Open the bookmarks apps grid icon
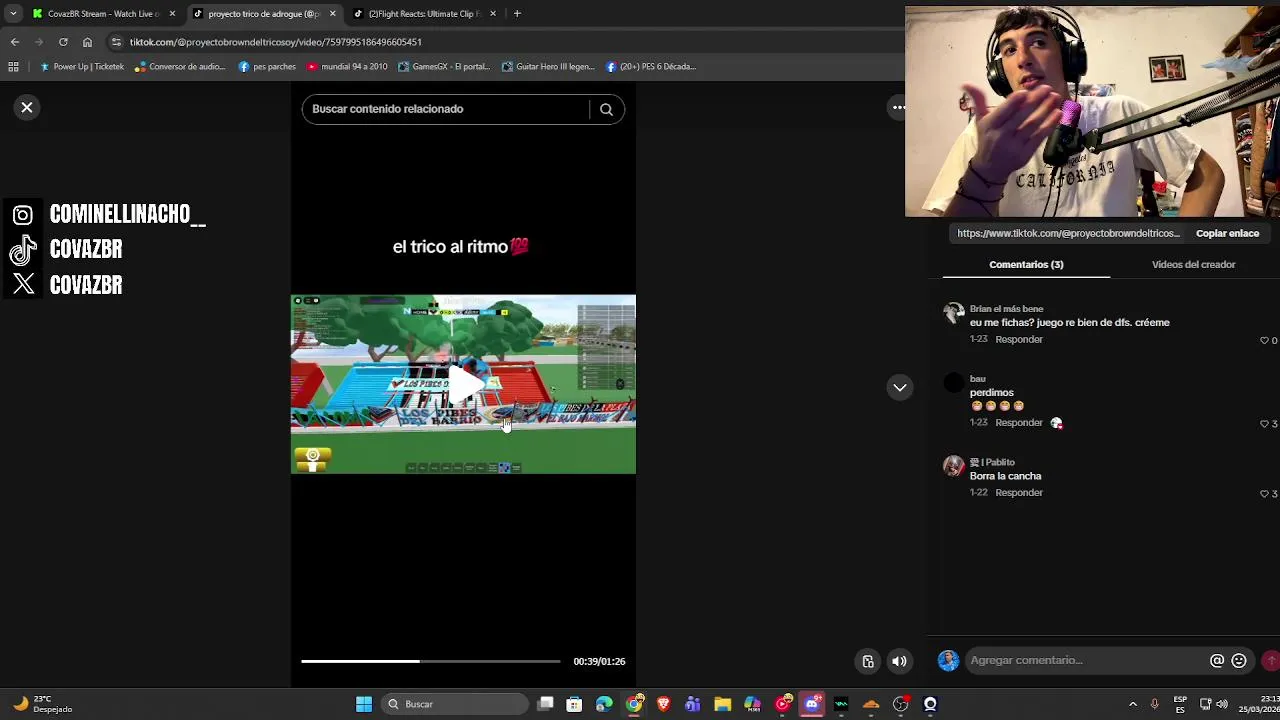Image resolution: width=1280 pixels, height=720 pixels. [13, 67]
